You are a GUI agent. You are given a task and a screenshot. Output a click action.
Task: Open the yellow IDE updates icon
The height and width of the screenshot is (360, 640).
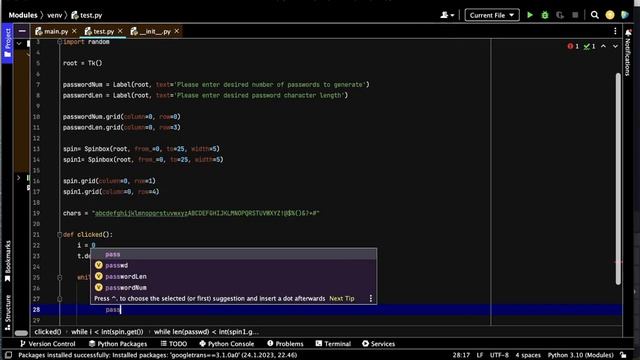point(610,15)
